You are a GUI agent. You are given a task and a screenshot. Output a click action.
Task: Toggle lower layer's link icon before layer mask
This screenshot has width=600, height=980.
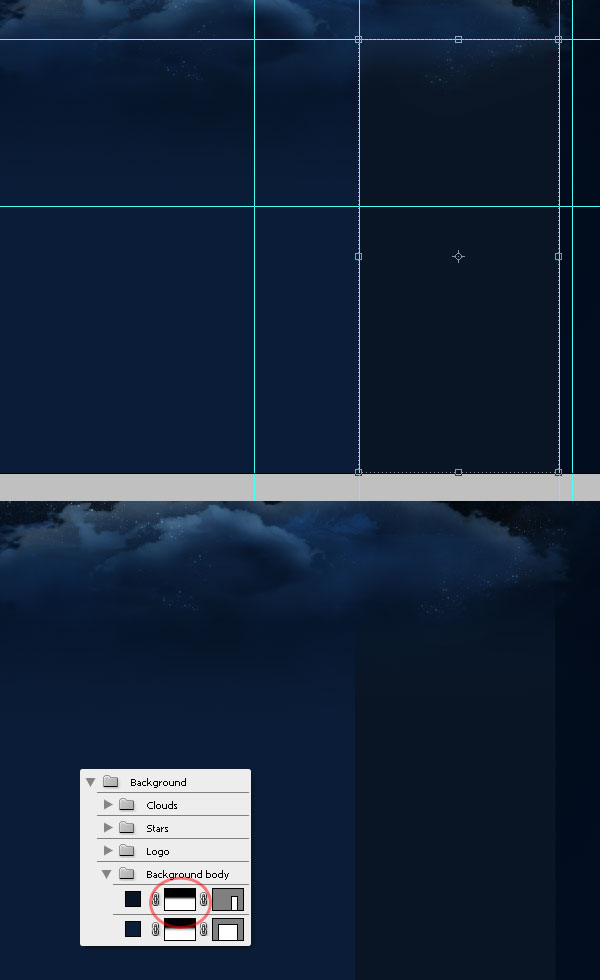[x=156, y=929]
